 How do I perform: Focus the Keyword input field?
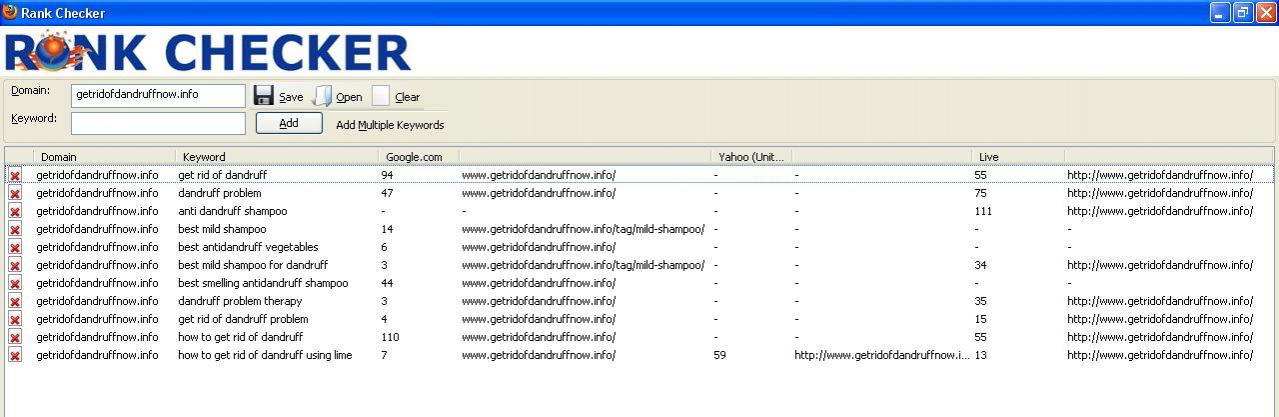tap(158, 123)
